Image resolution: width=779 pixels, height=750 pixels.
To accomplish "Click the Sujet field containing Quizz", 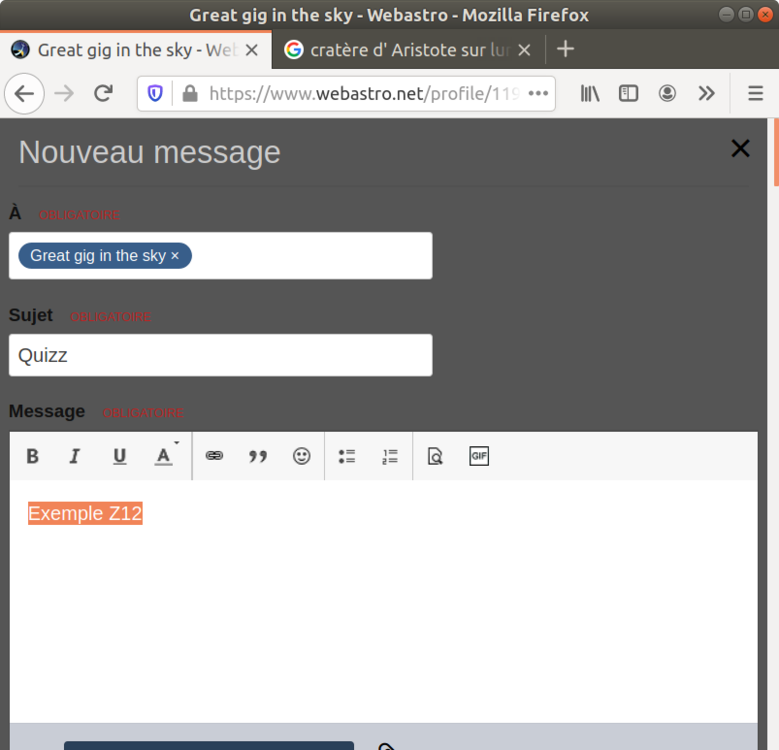I will tap(221, 355).
